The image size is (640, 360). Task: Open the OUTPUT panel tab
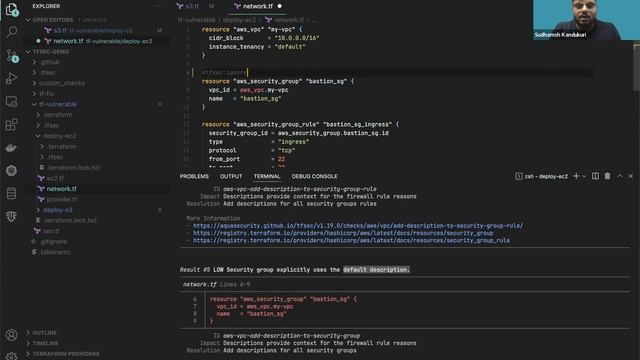(x=231, y=176)
